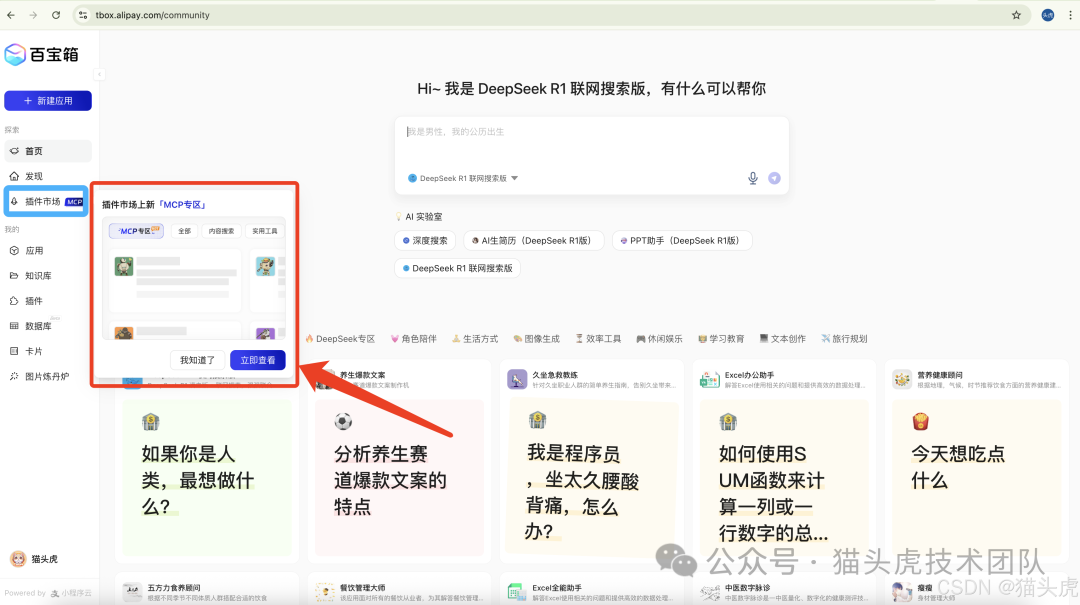The image size is (1080, 605).
Task: Click the 五方力食养顾问 app icon
Action: point(132,592)
